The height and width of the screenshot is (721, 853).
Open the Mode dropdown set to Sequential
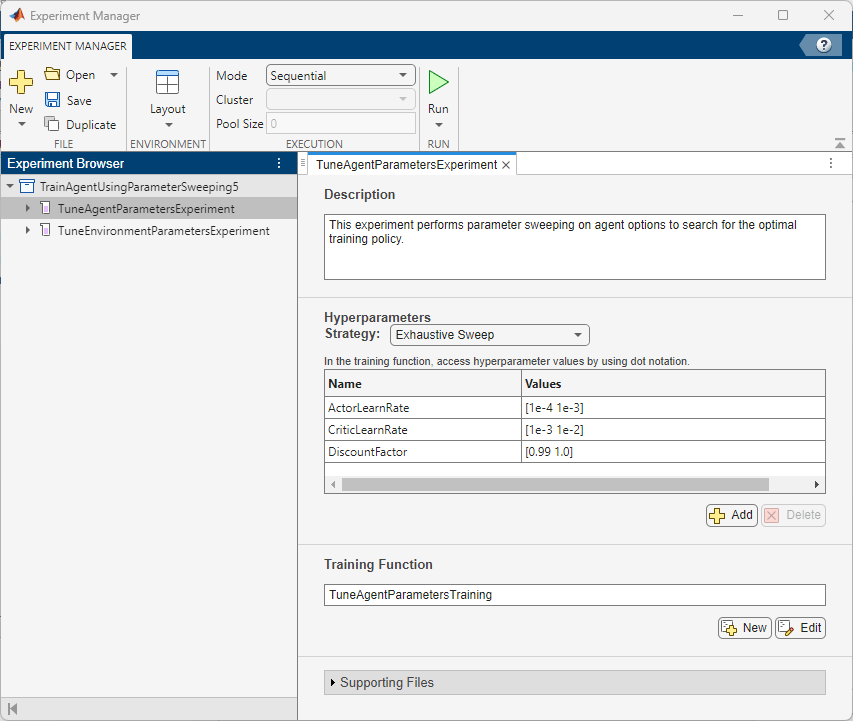[341, 76]
